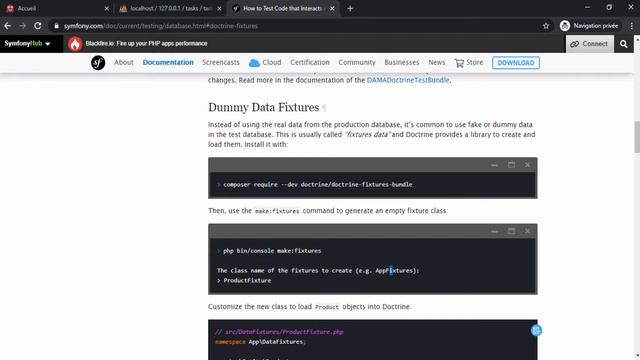The image size is (640, 360).
Task: Expand the SymfonyHub dropdown
Action: [x=27, y=44]
